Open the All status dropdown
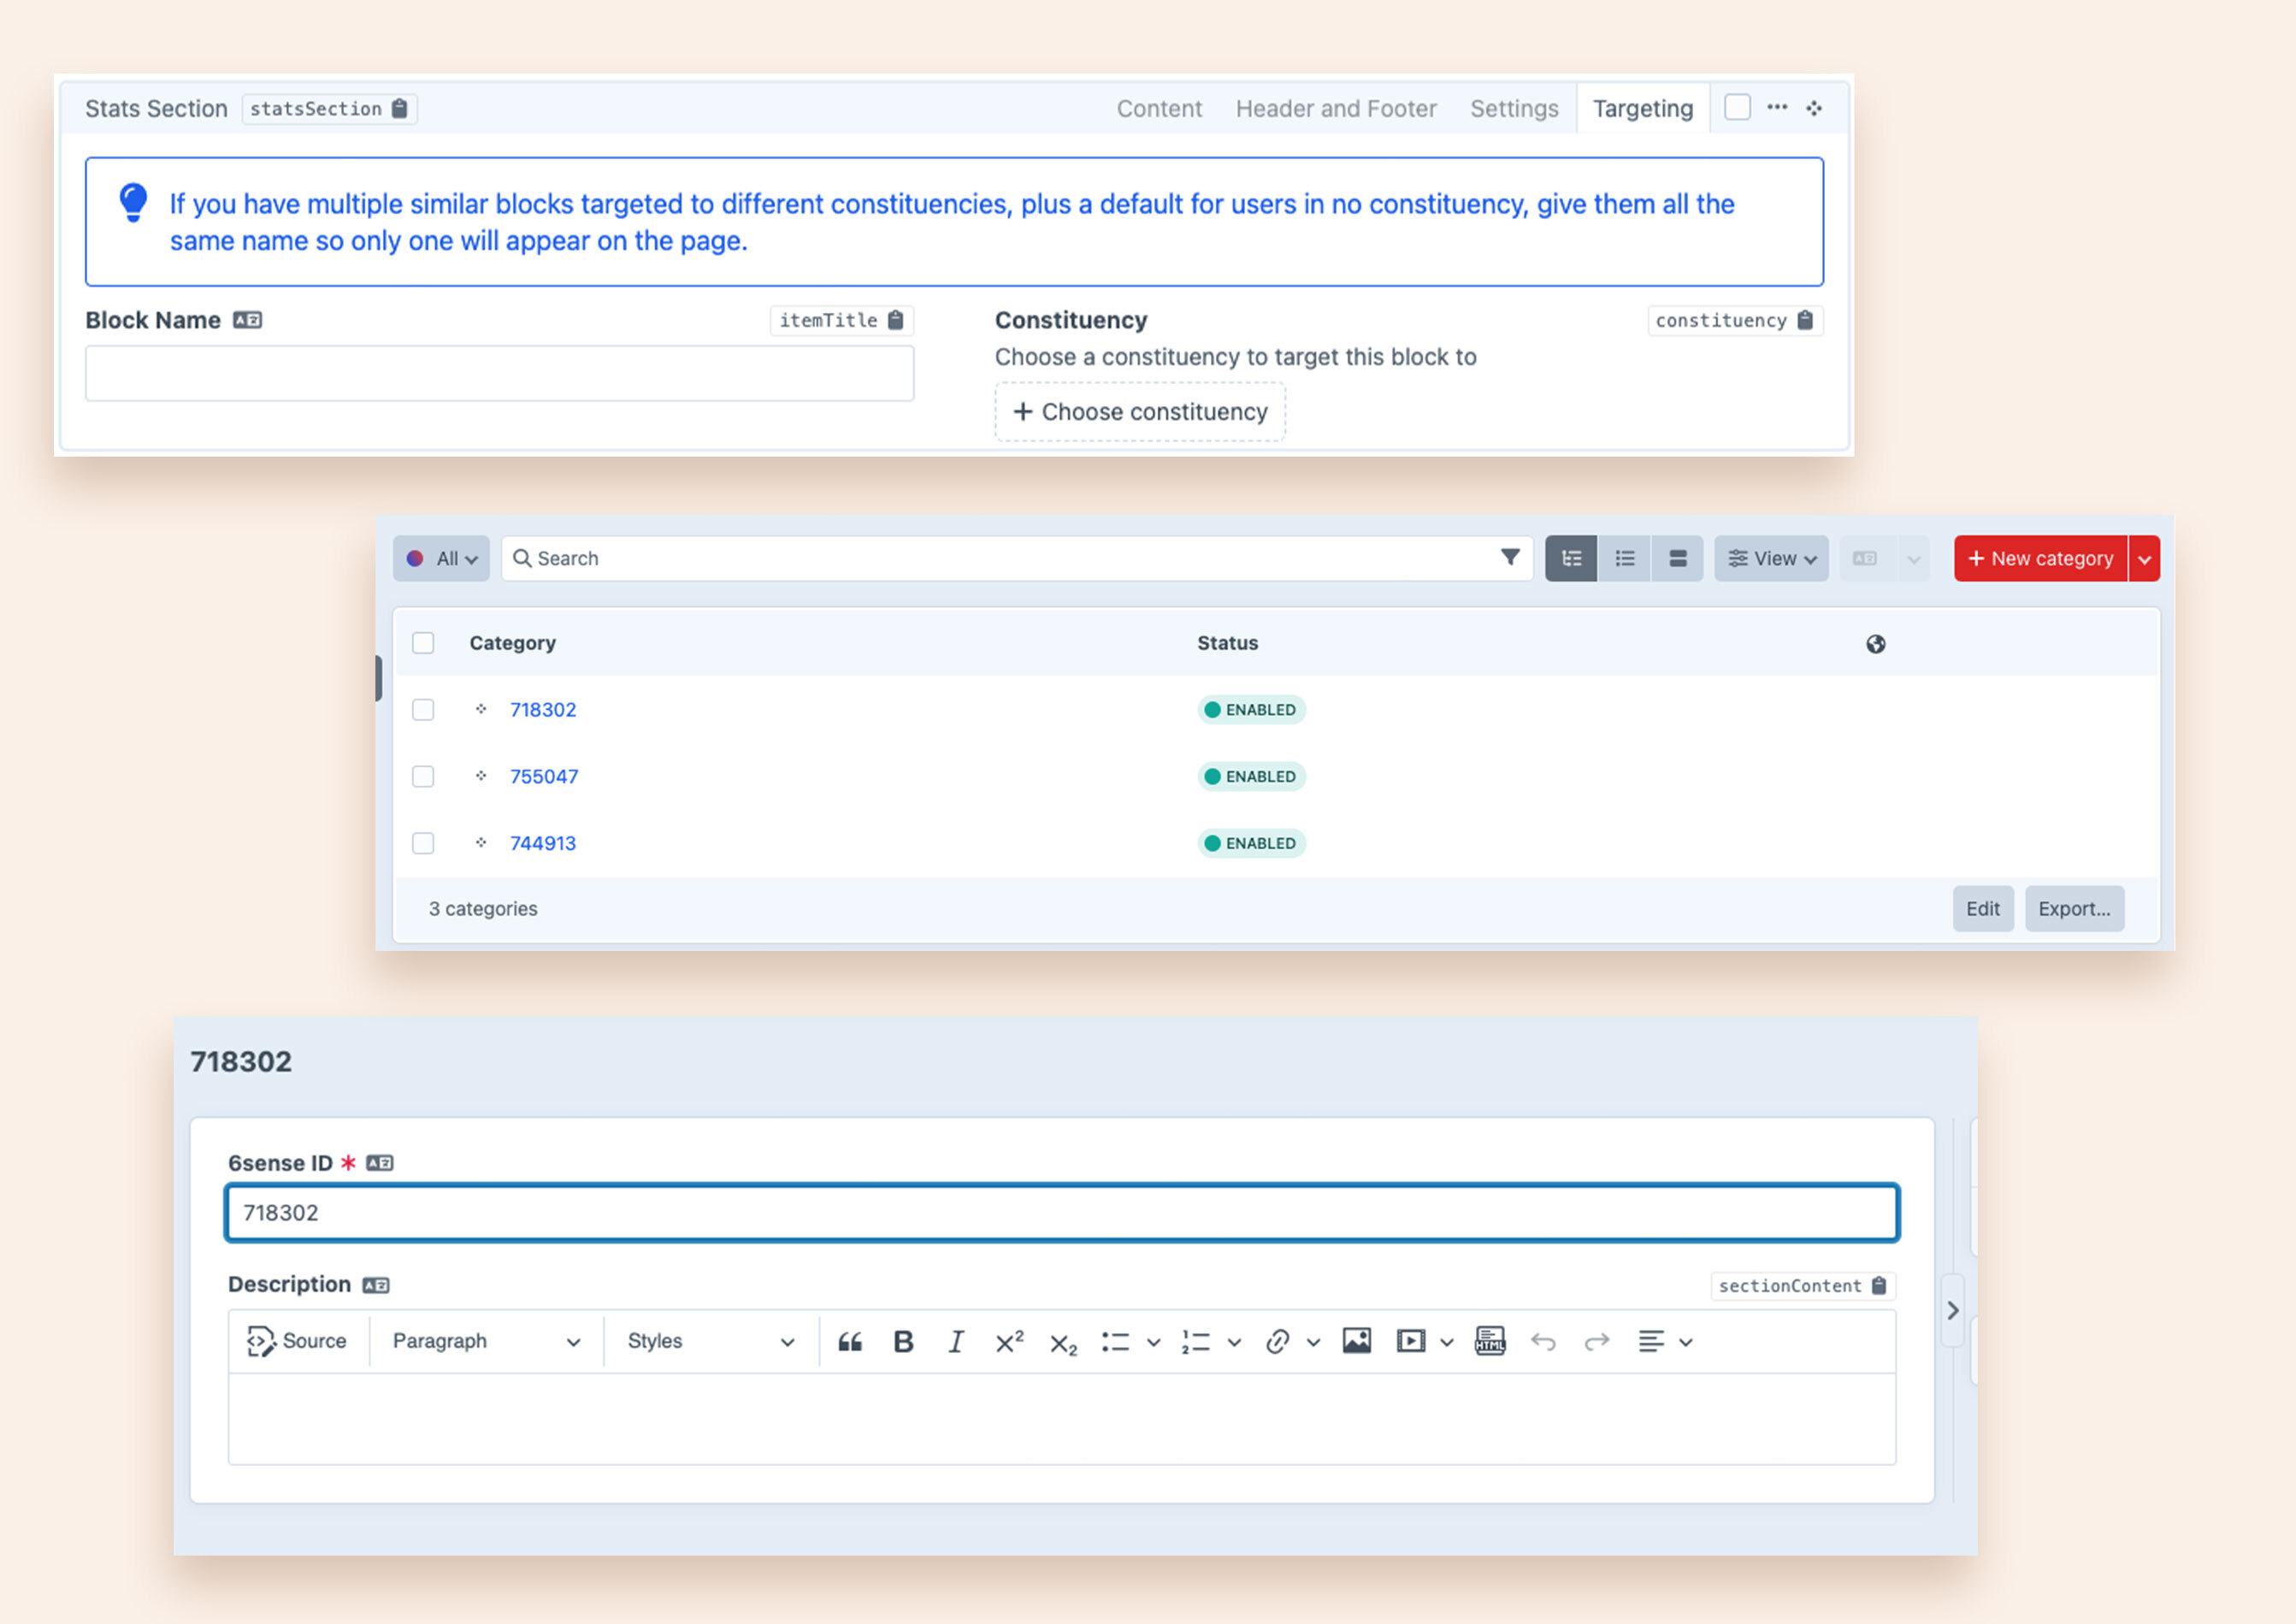Image resolution: width=2296 pixels, height=1624 pixels. (x=441, y=558)
